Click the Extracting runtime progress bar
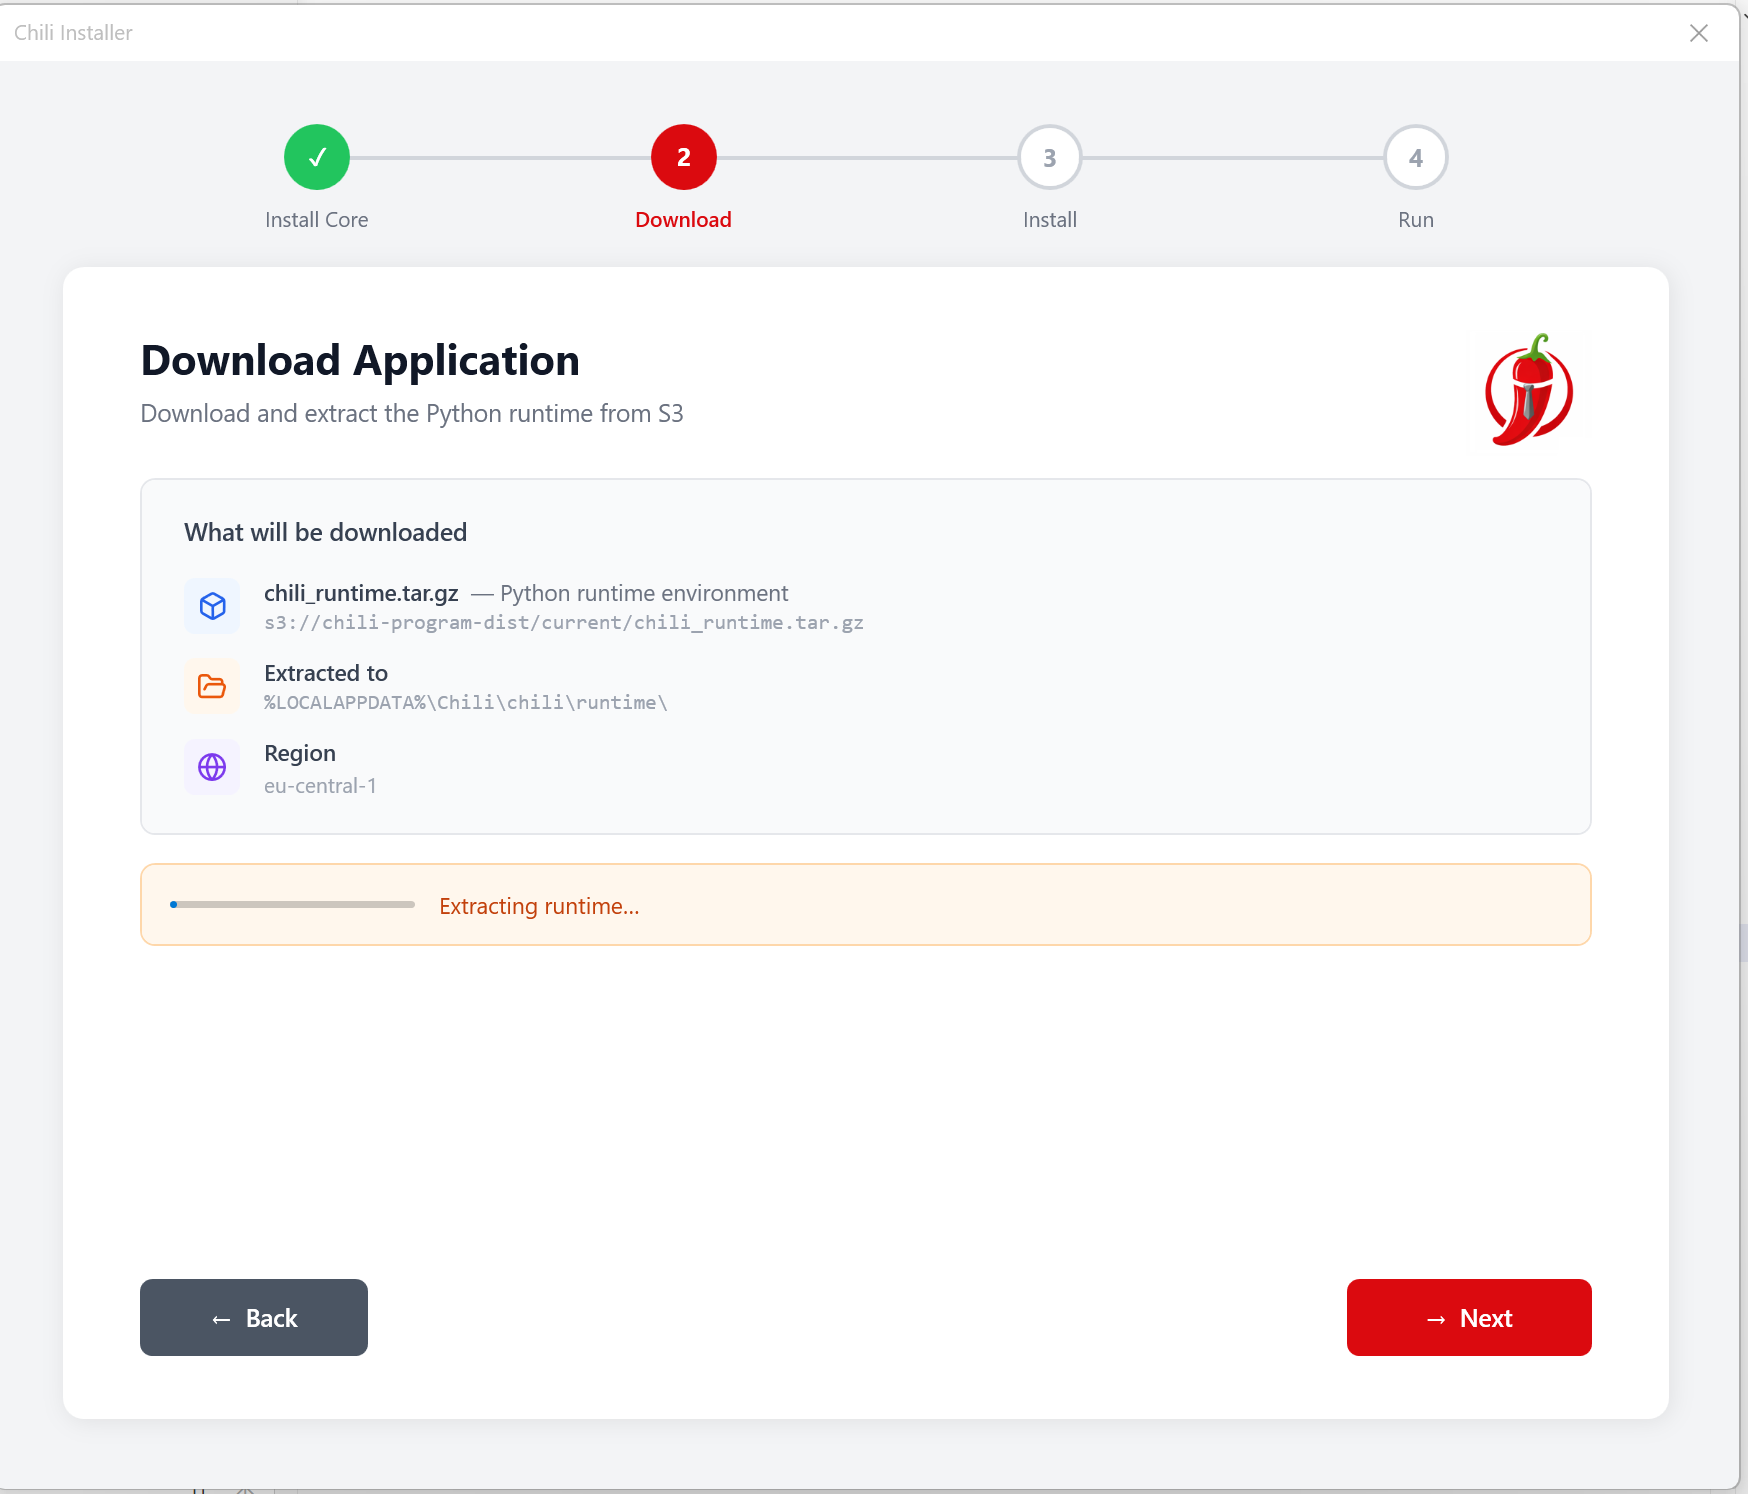Screen dimensions: 1748x1494 pyautogui.click(x=291, y=905)
